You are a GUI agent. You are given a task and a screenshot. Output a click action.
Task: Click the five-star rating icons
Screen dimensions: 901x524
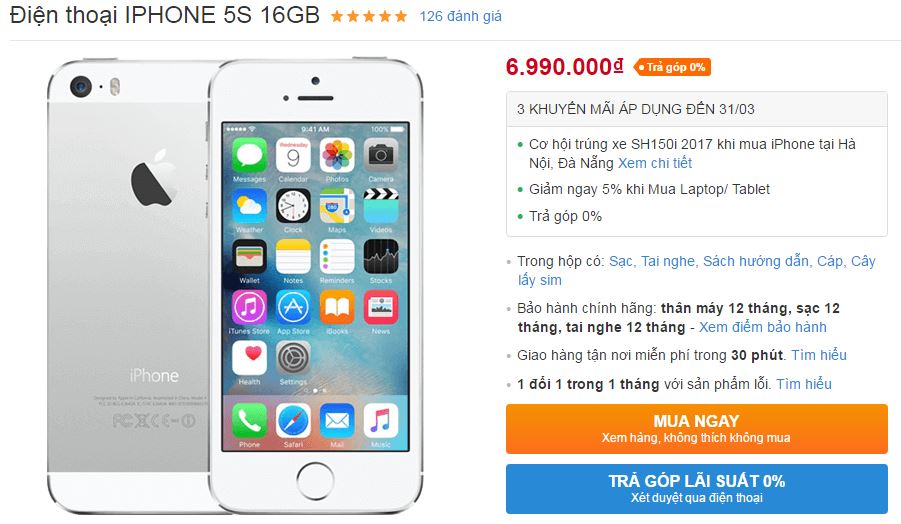(x=369, y=16)
